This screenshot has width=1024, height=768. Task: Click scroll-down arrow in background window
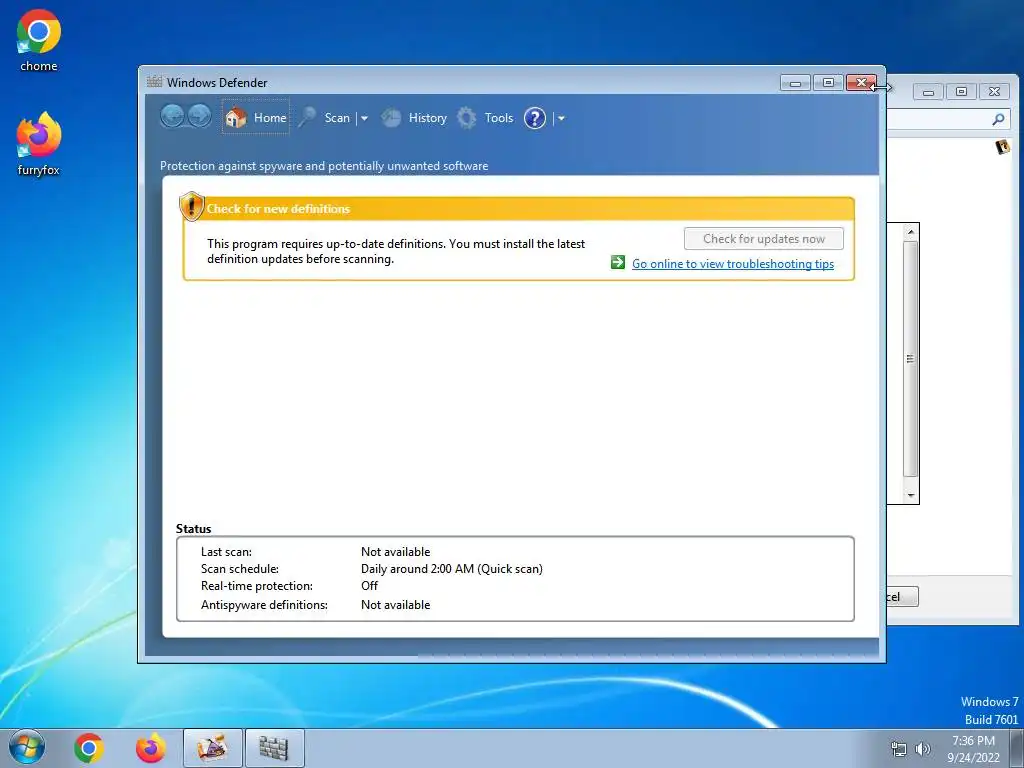910,496
